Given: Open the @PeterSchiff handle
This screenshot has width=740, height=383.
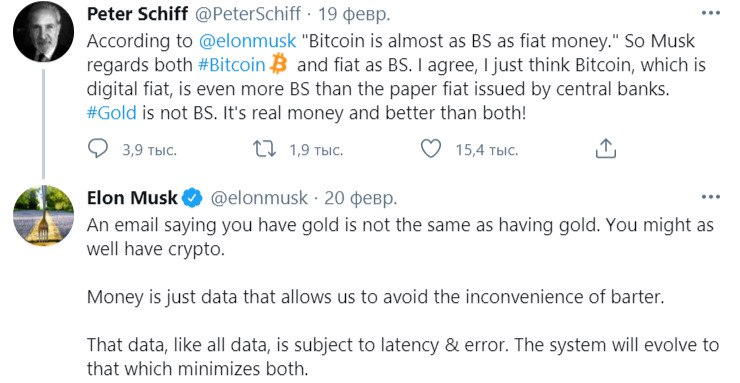Looking at the screenshot, I should coord(248,14).
